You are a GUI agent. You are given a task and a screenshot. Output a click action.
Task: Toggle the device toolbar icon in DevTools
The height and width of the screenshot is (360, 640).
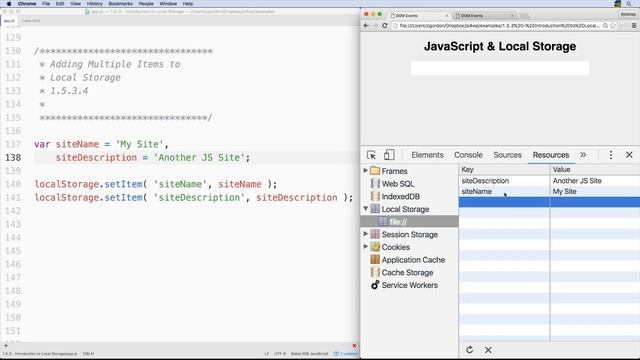389,155
